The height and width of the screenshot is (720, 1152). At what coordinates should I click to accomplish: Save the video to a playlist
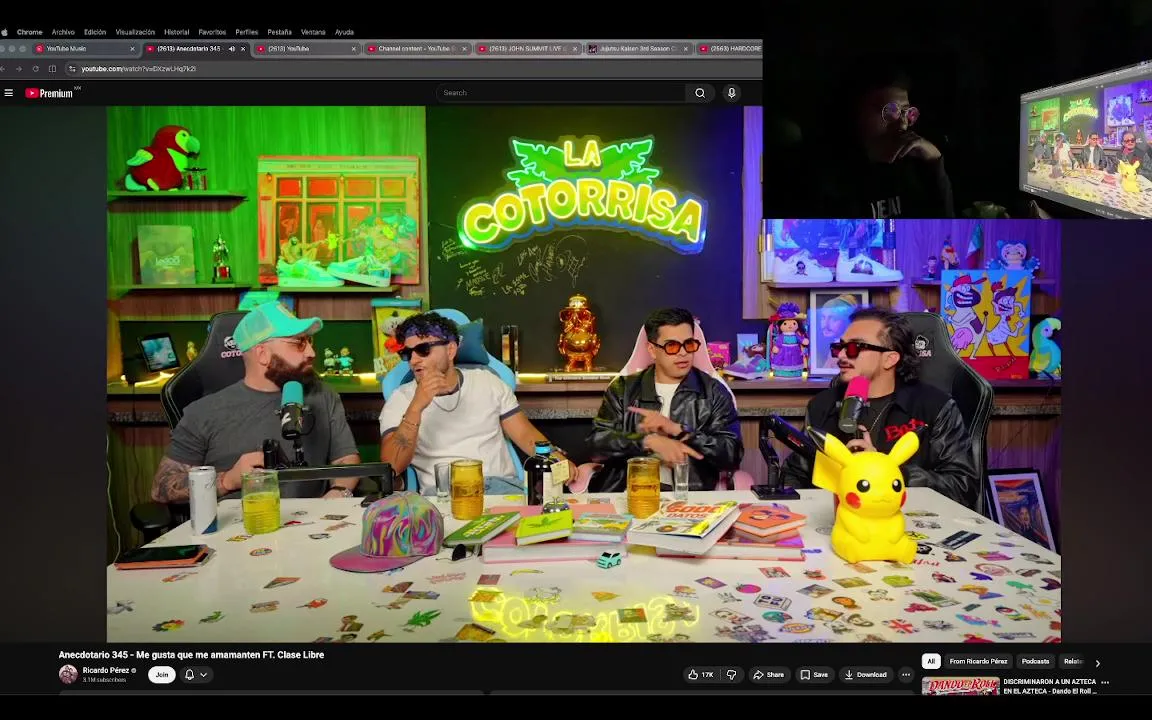tap(814, 674)
